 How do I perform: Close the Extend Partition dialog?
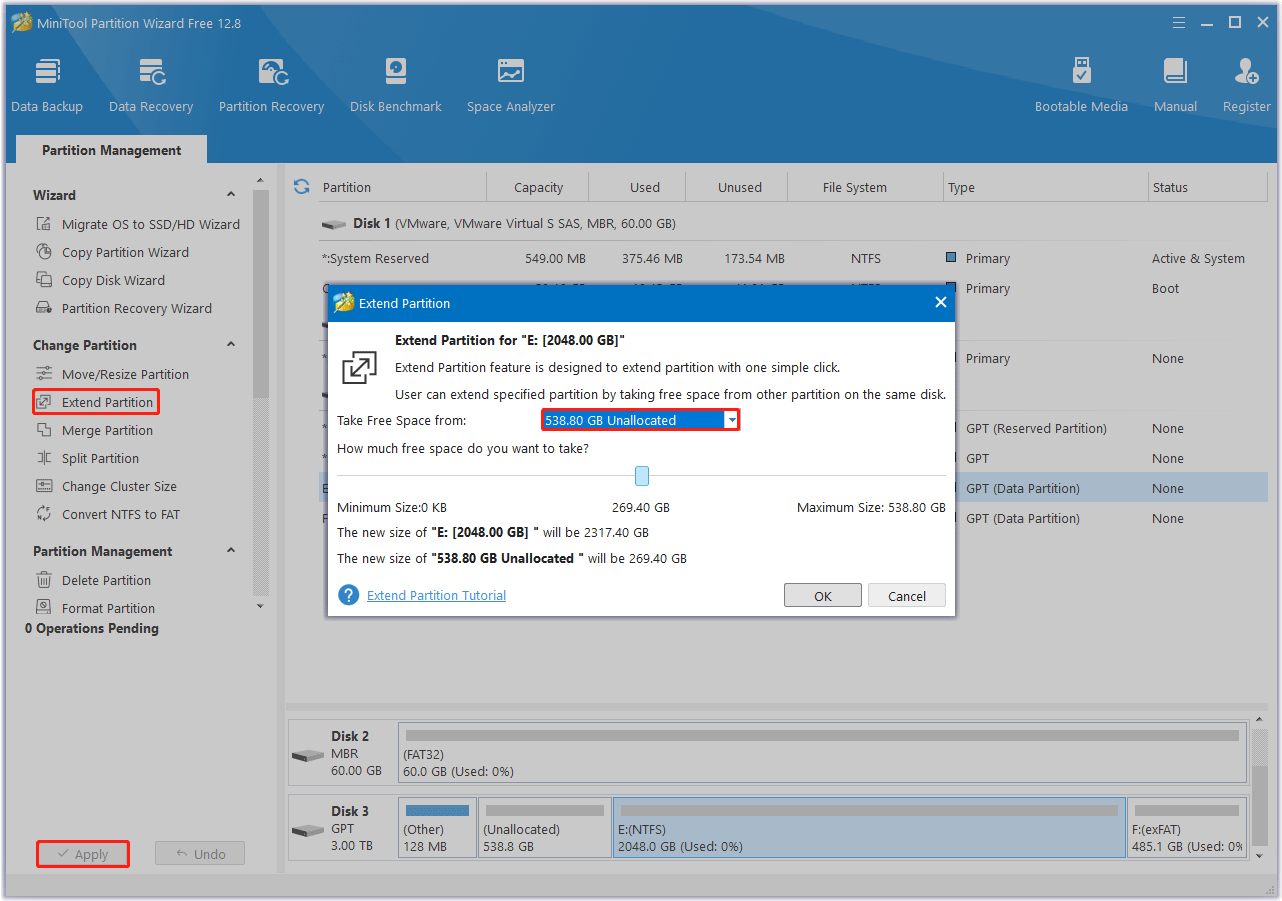click(x=940, y=302)
